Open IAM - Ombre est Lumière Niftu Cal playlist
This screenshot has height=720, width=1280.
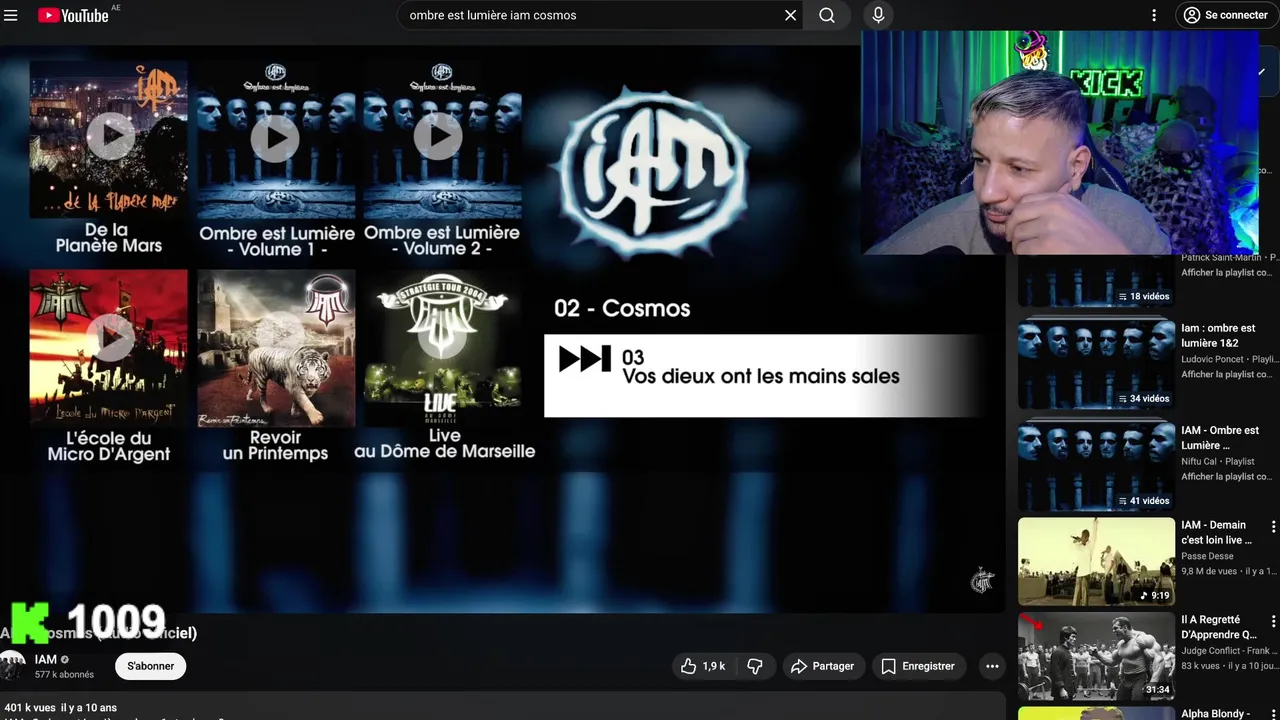[x=1220, y=438]
